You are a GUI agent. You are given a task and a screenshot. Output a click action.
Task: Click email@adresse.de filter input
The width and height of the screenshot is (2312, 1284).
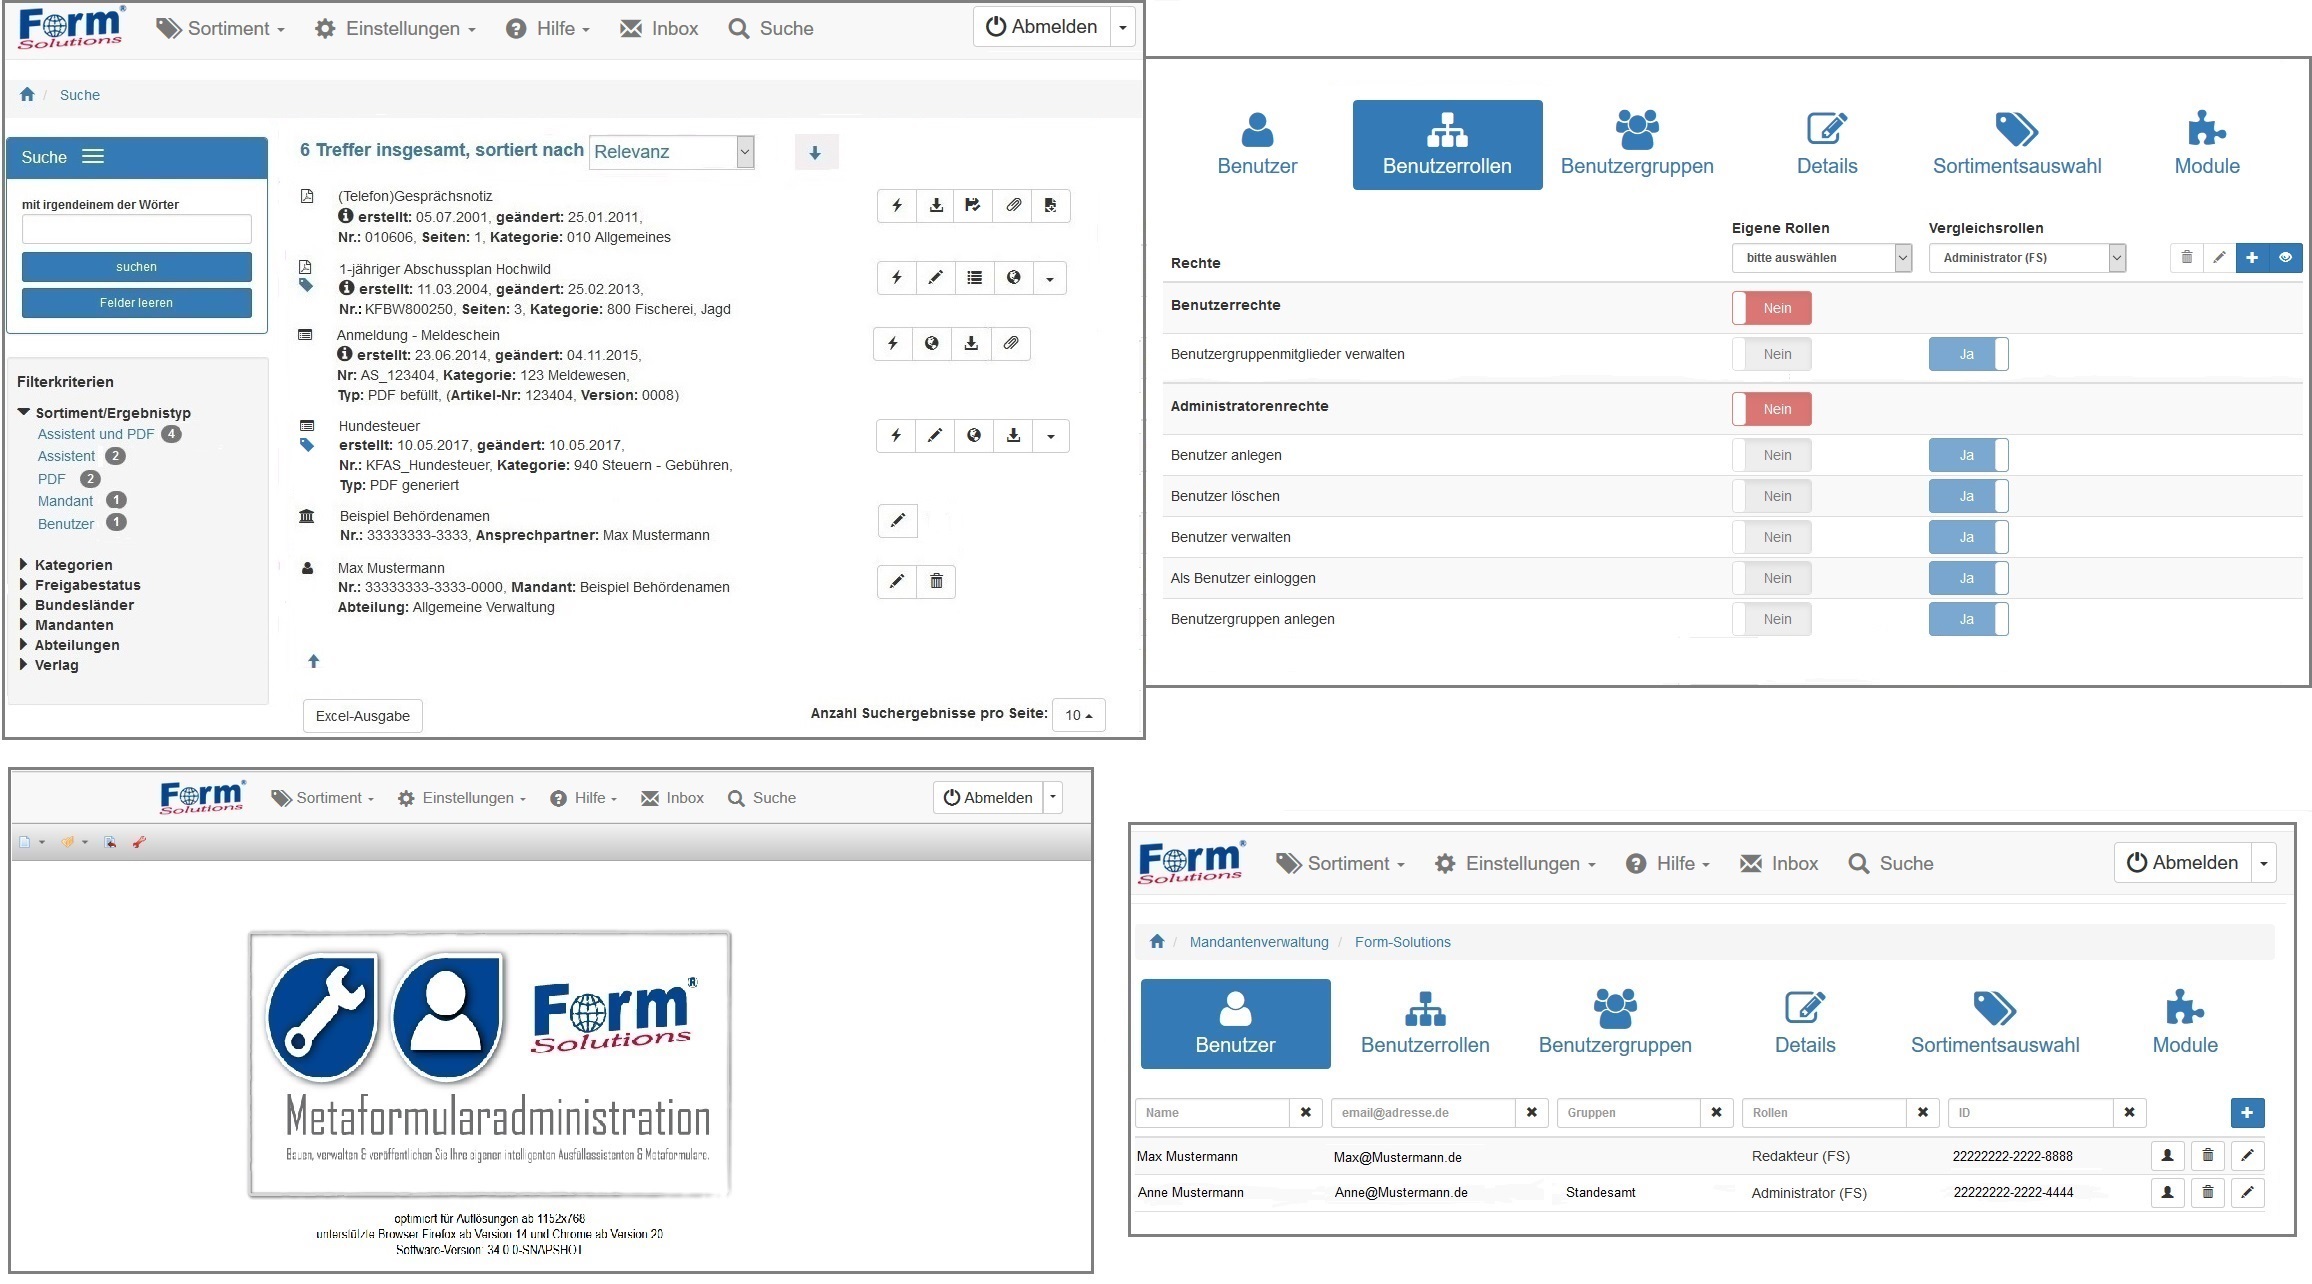pyautogui.click(x=1424, y=1112)
